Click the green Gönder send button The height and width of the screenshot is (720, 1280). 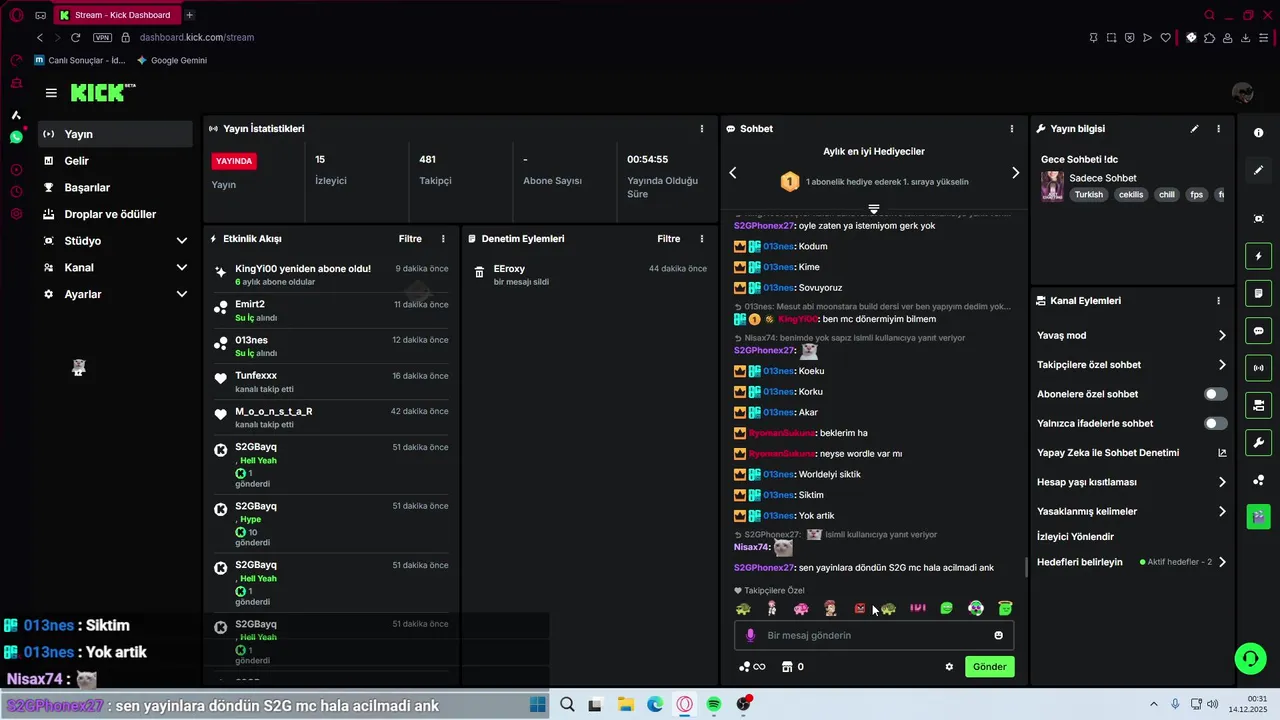tap(990, 667)
